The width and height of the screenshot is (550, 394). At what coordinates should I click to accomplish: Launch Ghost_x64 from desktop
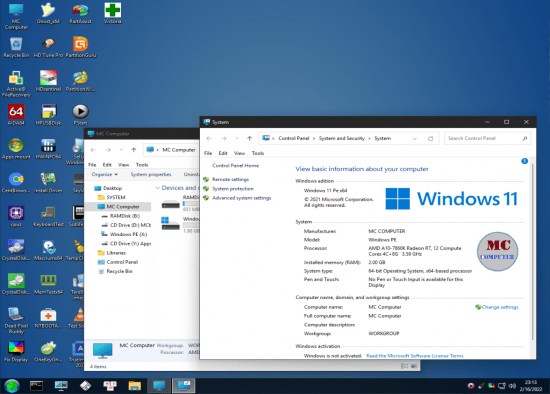(48, 13)
